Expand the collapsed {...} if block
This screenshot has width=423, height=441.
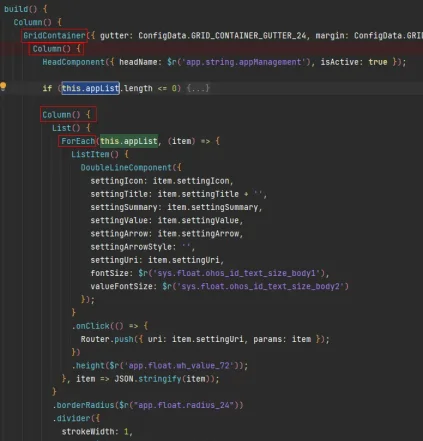tap(198, 88)
